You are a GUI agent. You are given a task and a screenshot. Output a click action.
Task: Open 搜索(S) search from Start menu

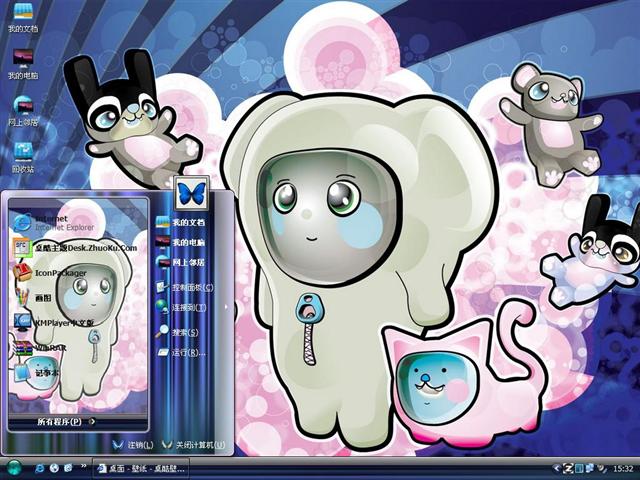click(178, 332)
